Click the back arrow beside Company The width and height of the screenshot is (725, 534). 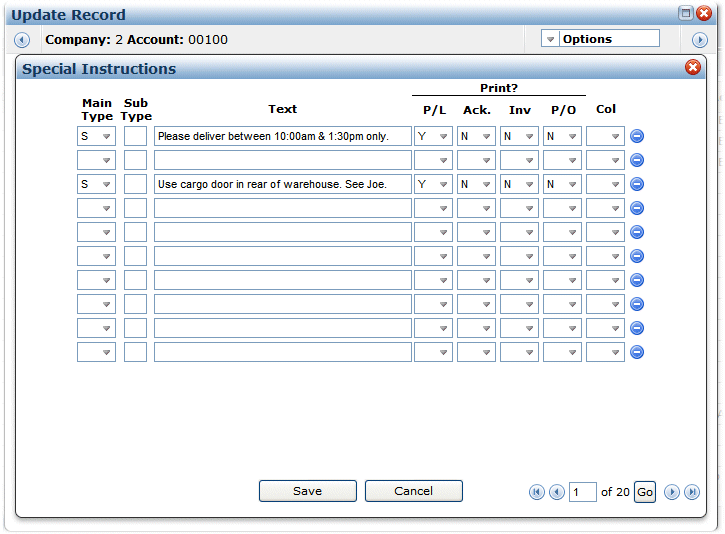pyautogui.click(x=22, y=40)
